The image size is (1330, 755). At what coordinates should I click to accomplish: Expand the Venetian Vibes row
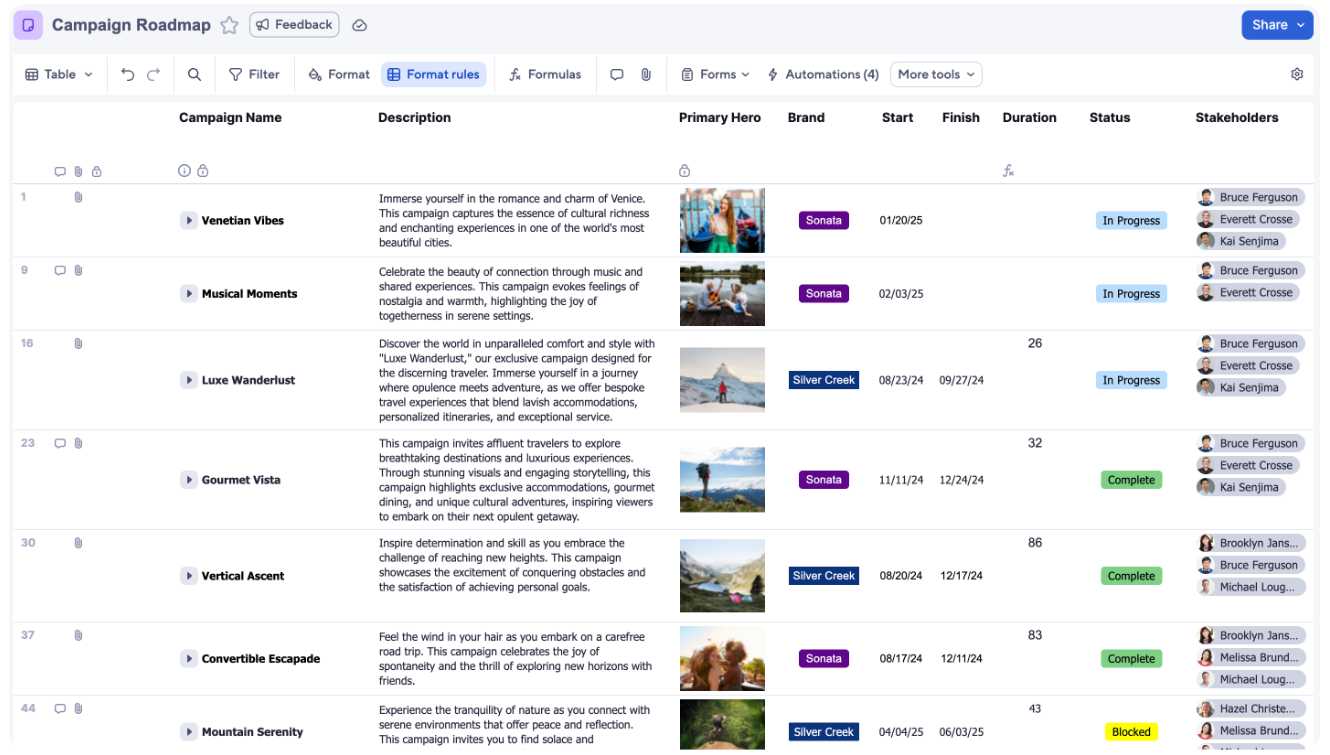click(188, 220)
